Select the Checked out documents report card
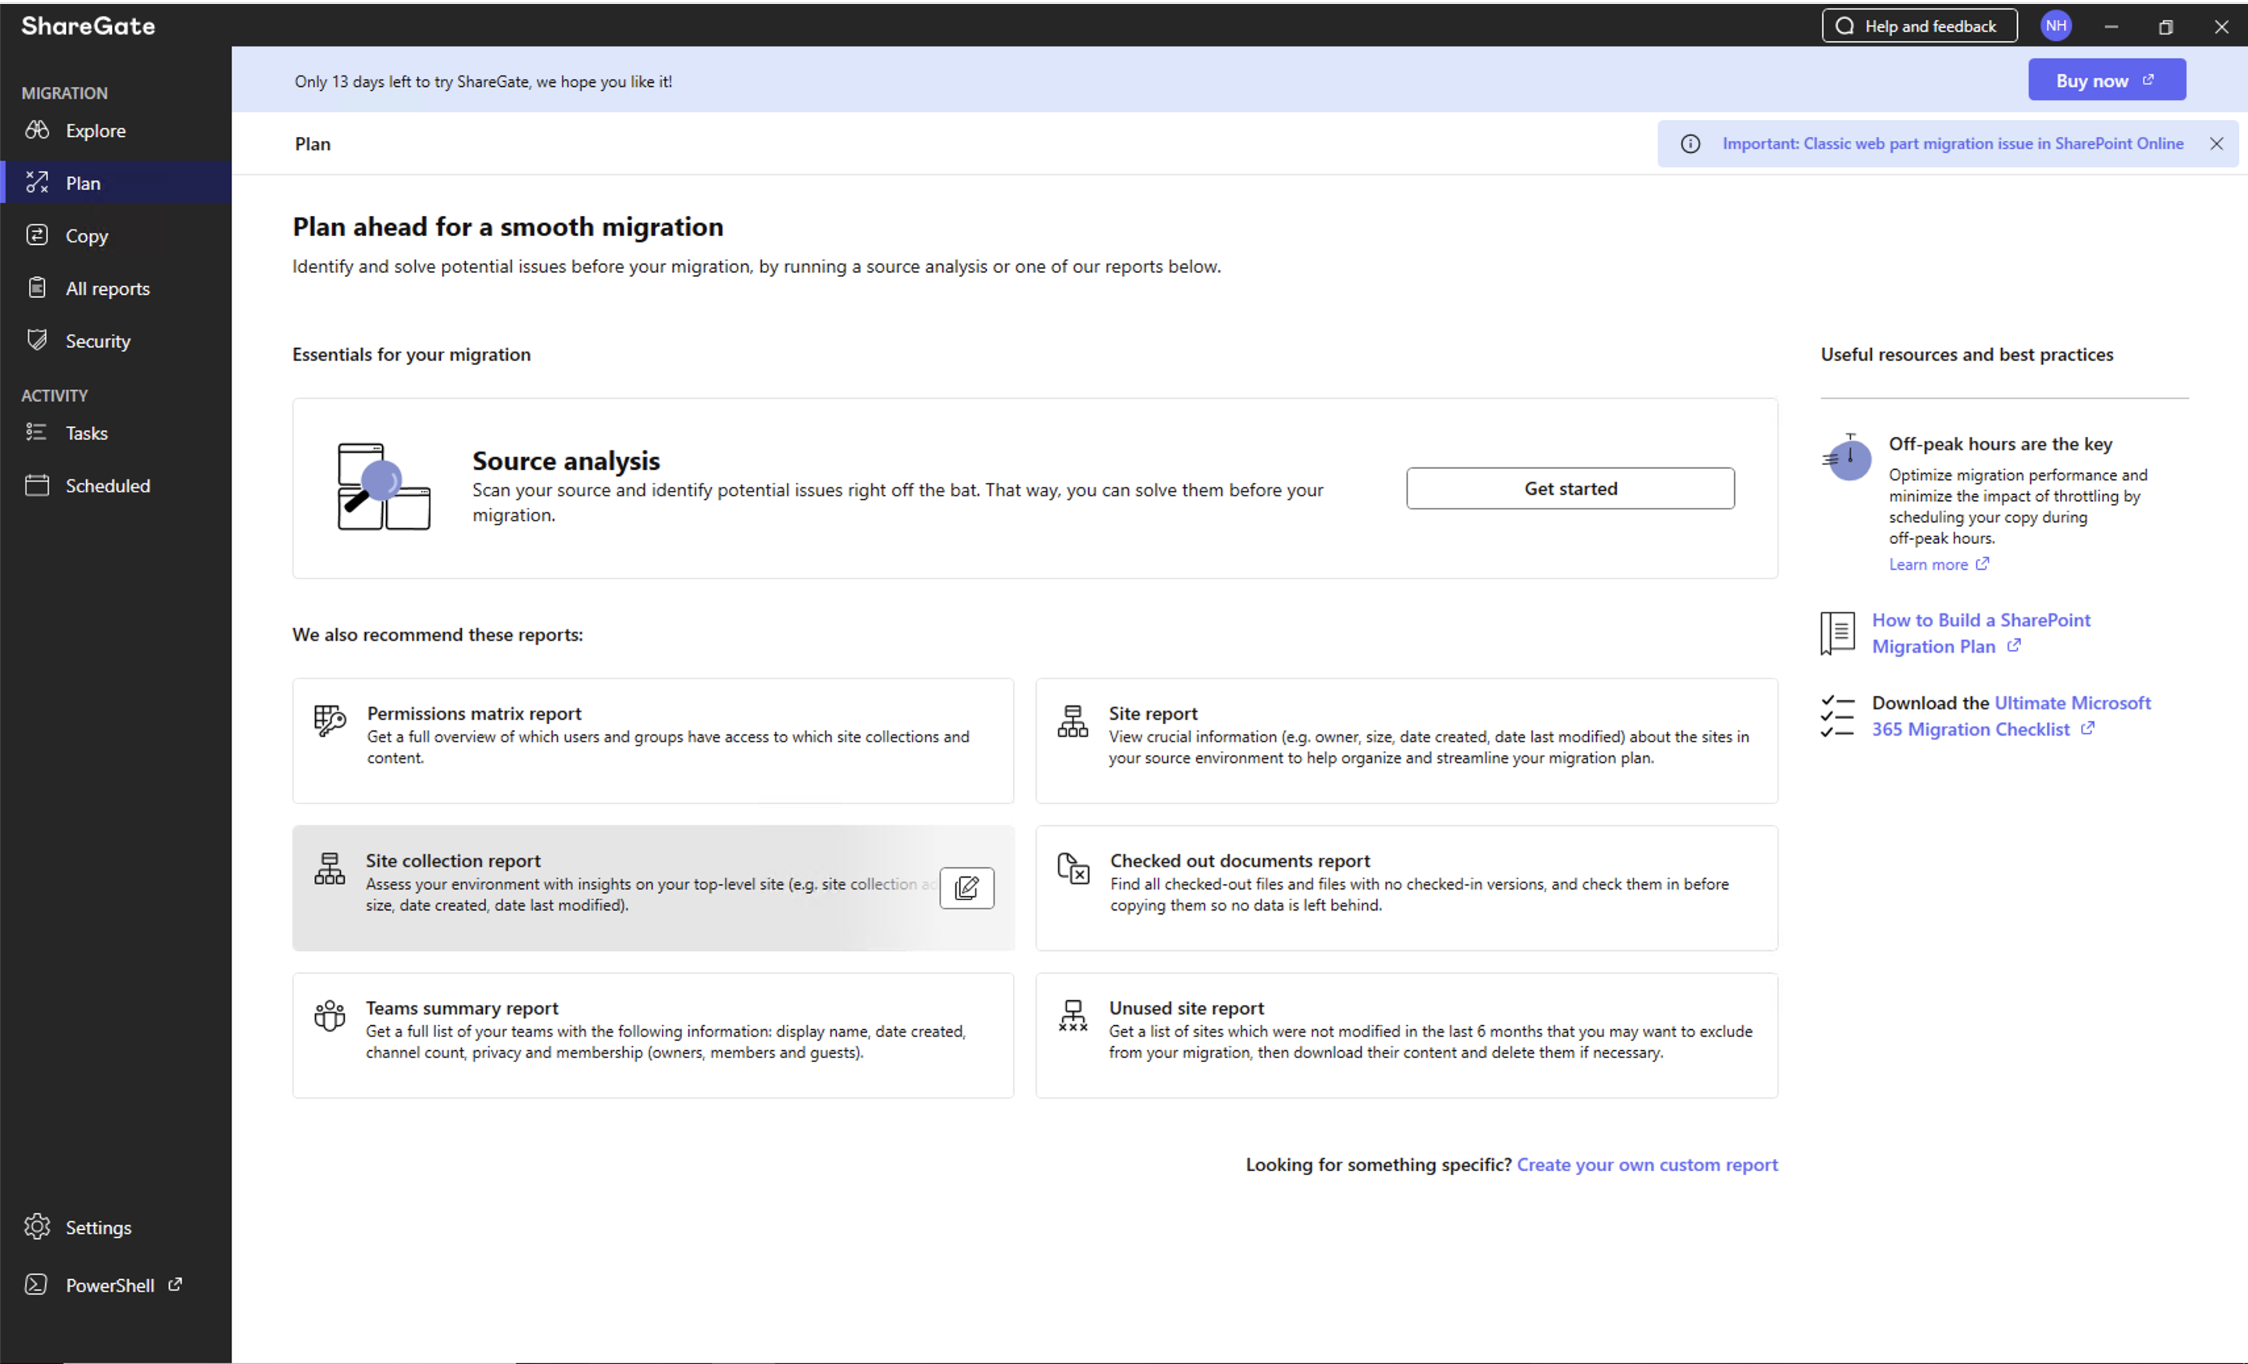Image resolution: width=2248 pixels, height=1364 pixels. (x=1406, y=888)
